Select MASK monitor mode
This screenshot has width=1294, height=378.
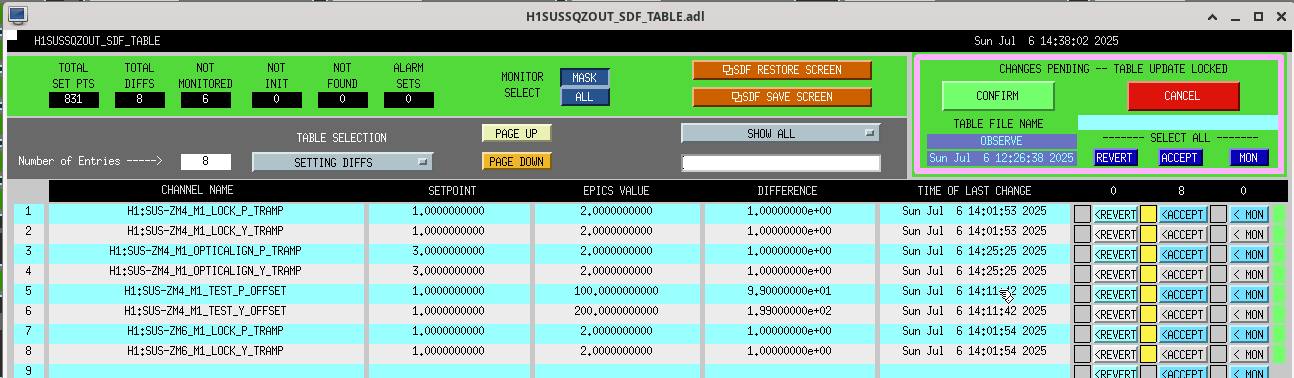pyautogui.click(x=584, y=77)
